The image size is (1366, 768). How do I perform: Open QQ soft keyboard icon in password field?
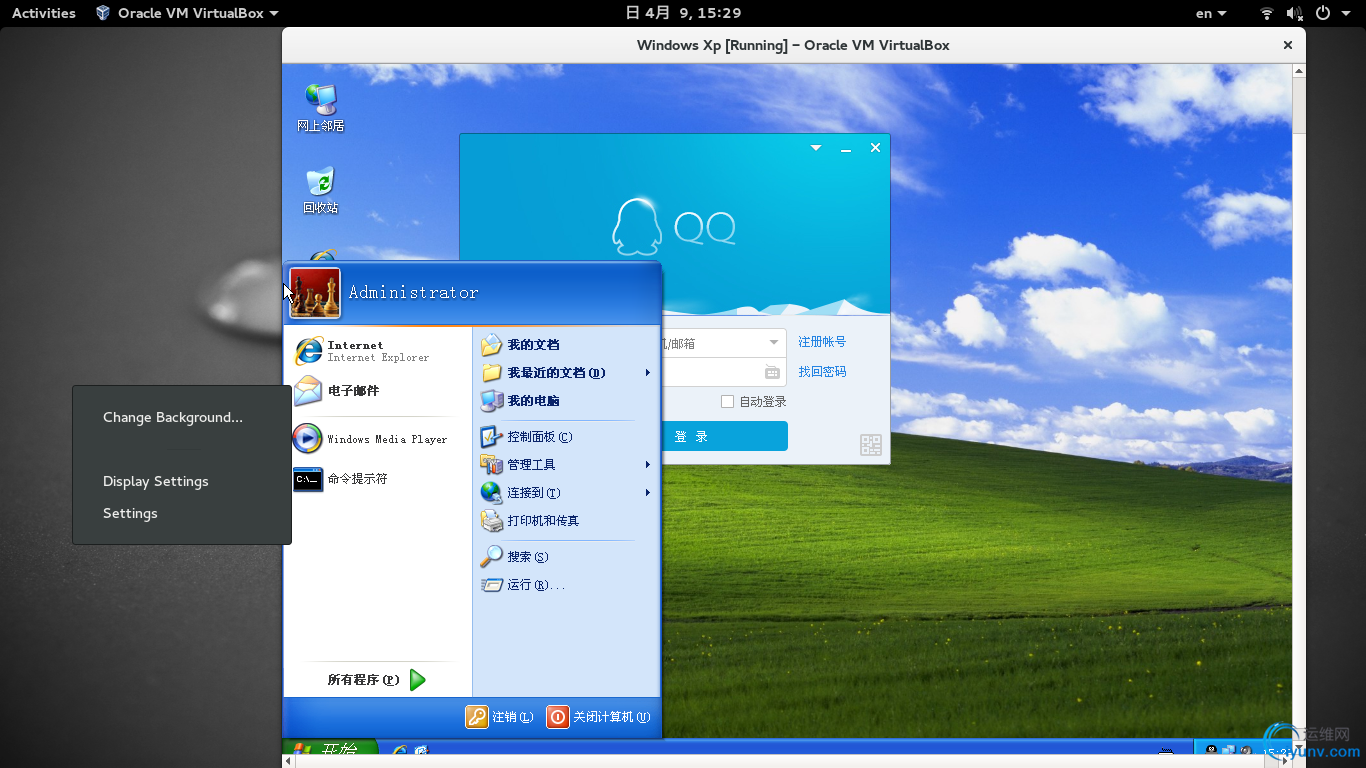(772, 372)
